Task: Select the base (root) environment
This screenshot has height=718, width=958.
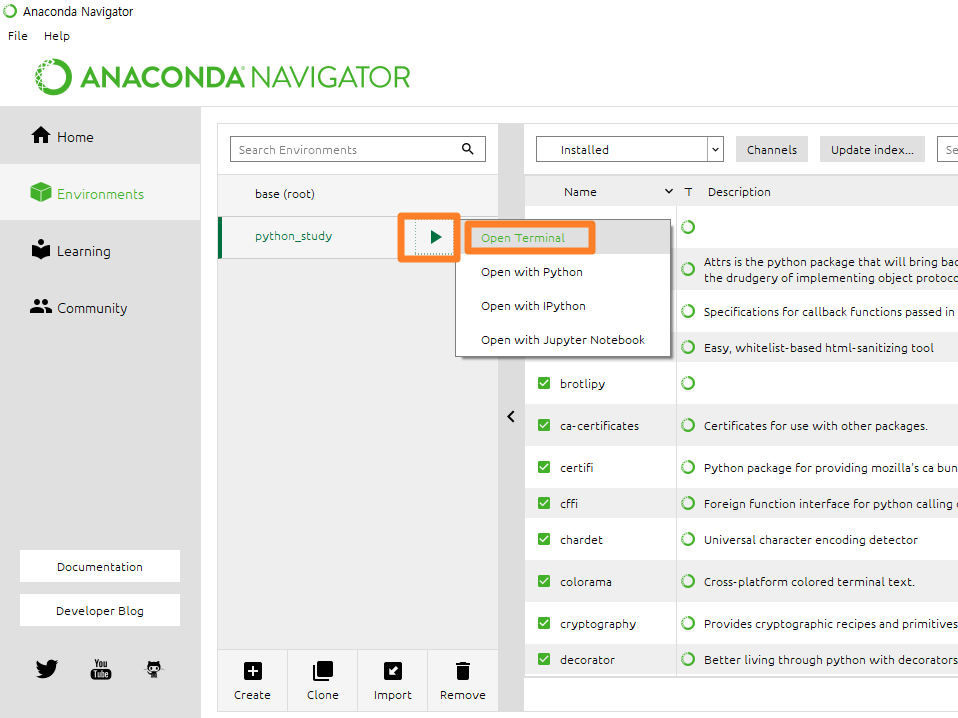Action: [x=358, y=194]
